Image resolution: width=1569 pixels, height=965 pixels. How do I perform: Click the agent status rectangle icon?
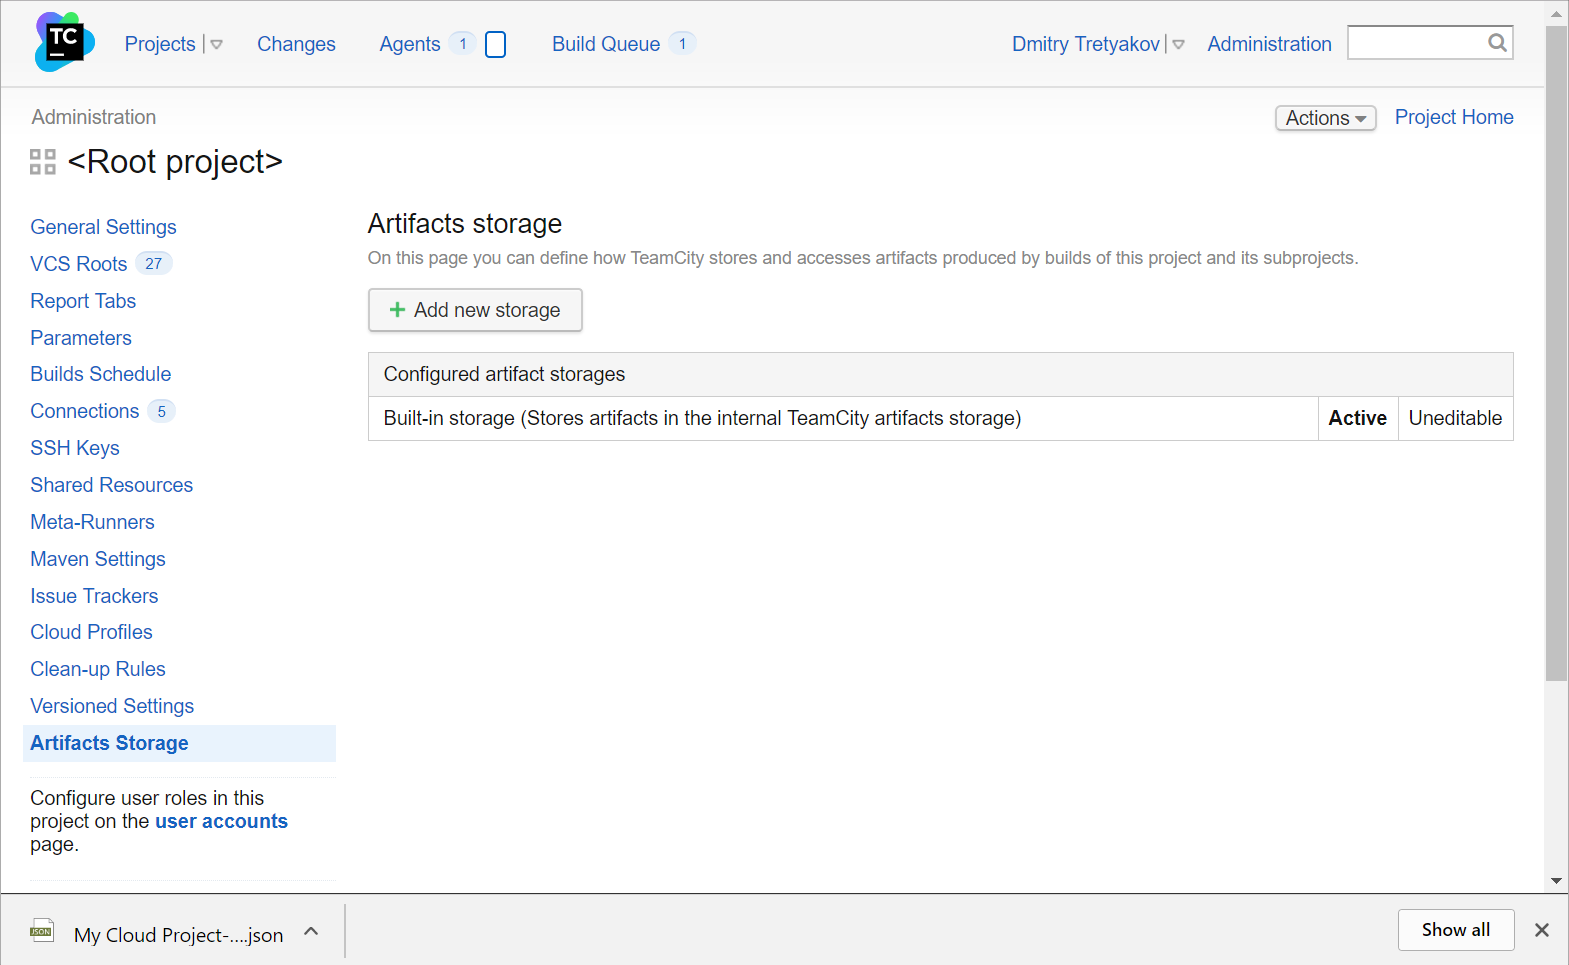(x=495, y=44)
